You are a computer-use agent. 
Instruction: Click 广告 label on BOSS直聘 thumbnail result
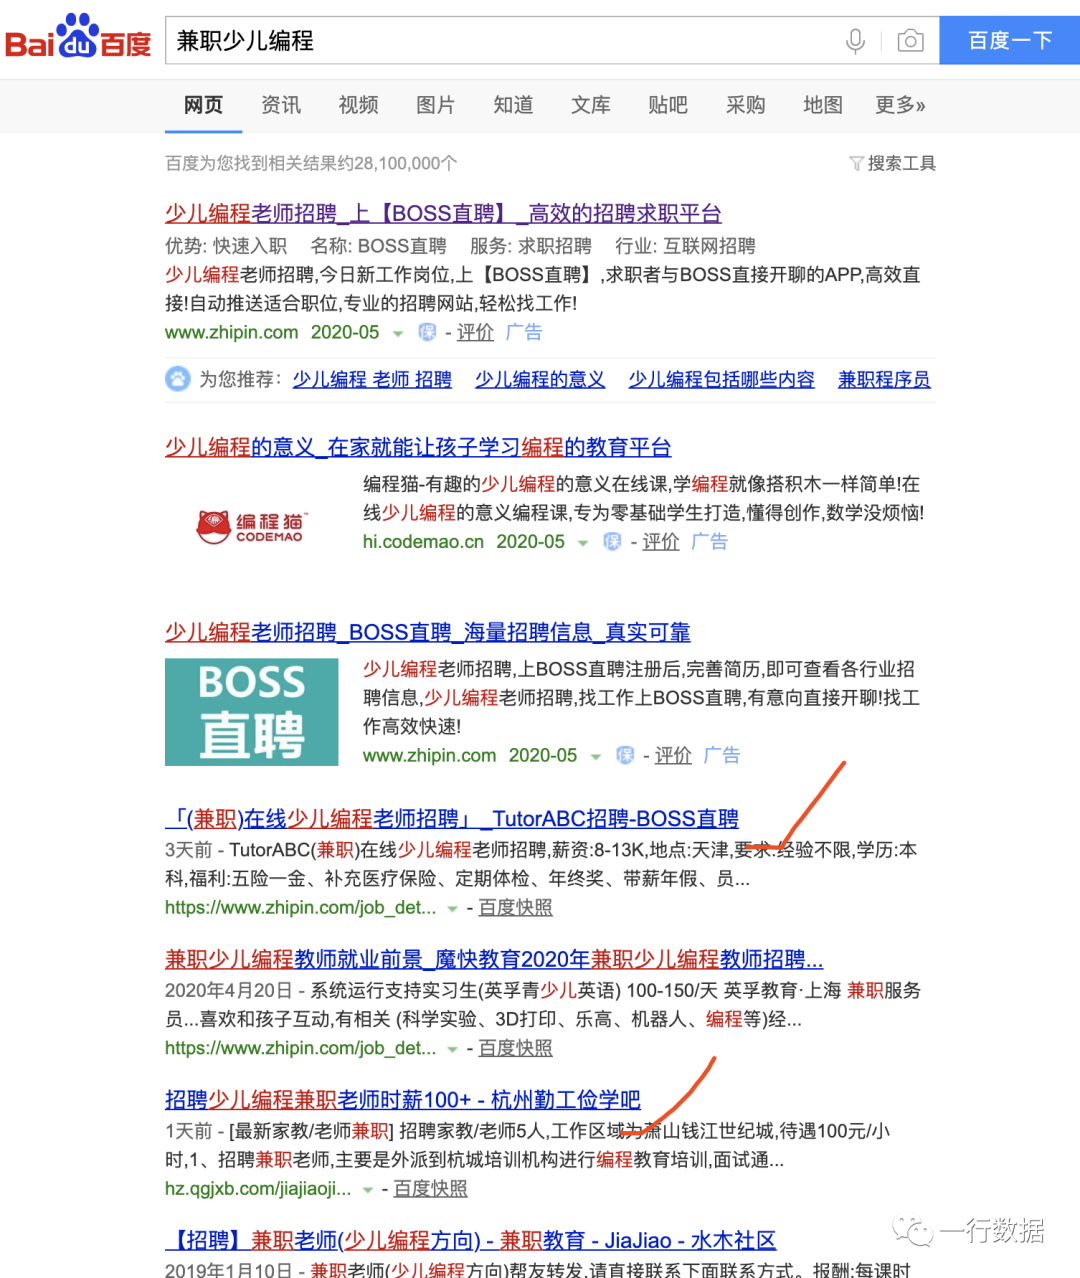pos(721,755)
